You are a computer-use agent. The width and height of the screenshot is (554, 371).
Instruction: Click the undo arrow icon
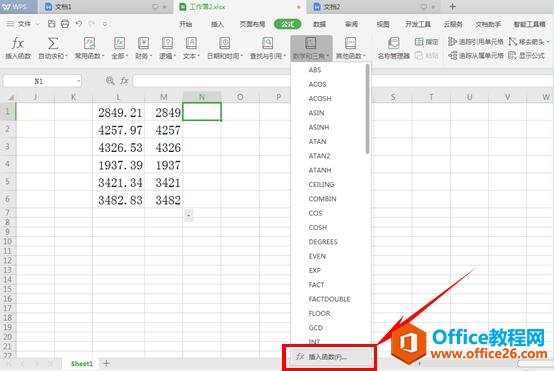pyautogui.click(x=79, y=24)
